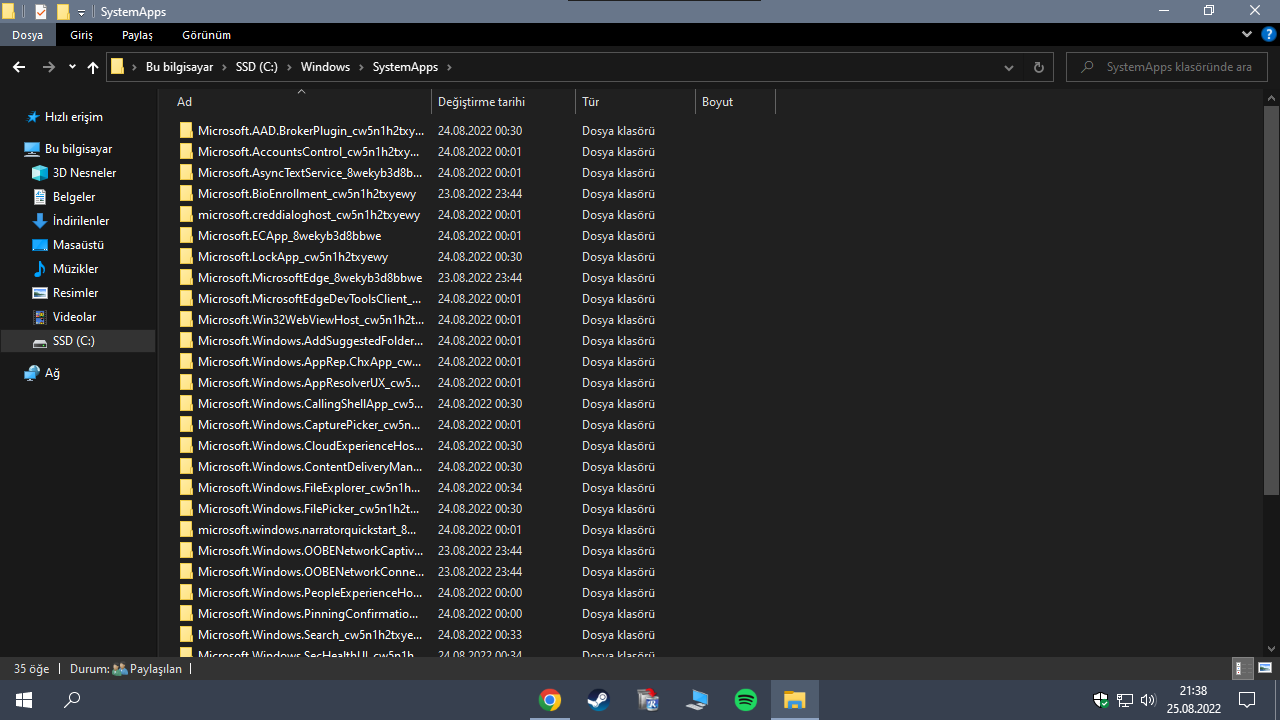
Task: Sort by the Değiştirme tarihi column
Action: (504, 102)
